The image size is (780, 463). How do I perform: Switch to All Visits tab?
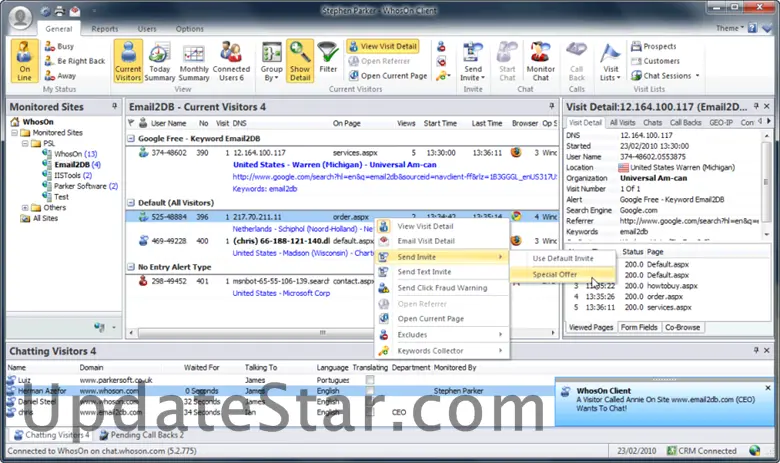pos(622,122)
